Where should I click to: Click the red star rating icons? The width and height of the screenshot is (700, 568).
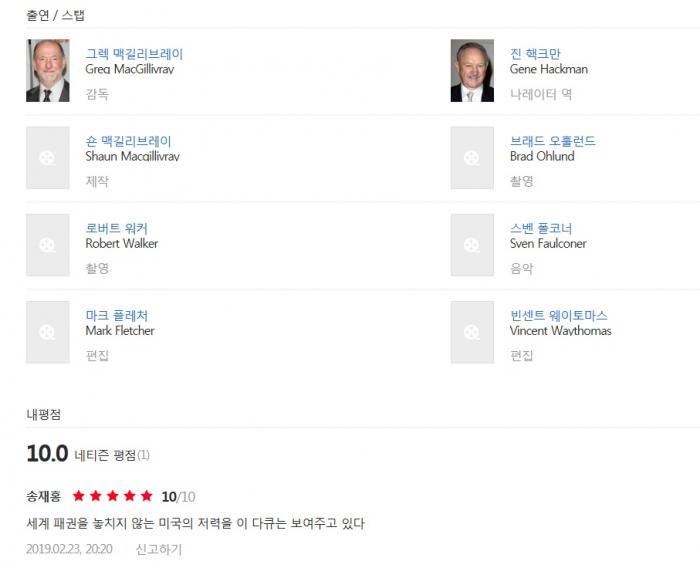click(113, 496)
